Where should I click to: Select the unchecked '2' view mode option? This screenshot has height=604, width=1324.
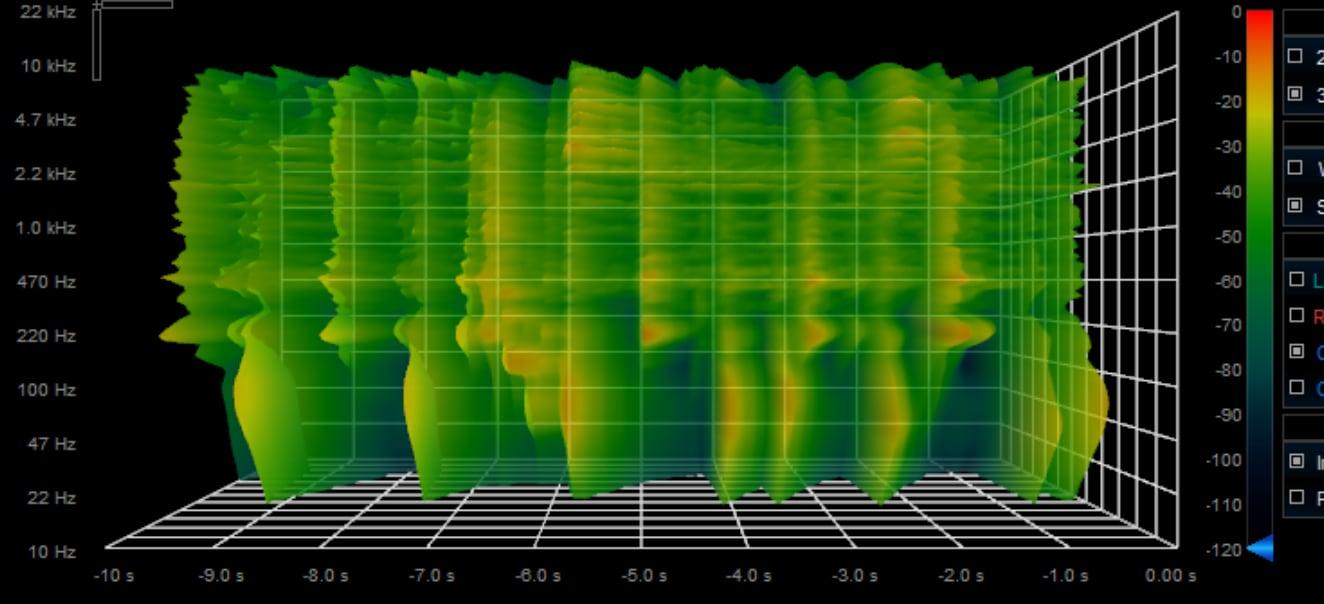(x=1296, y=56)
